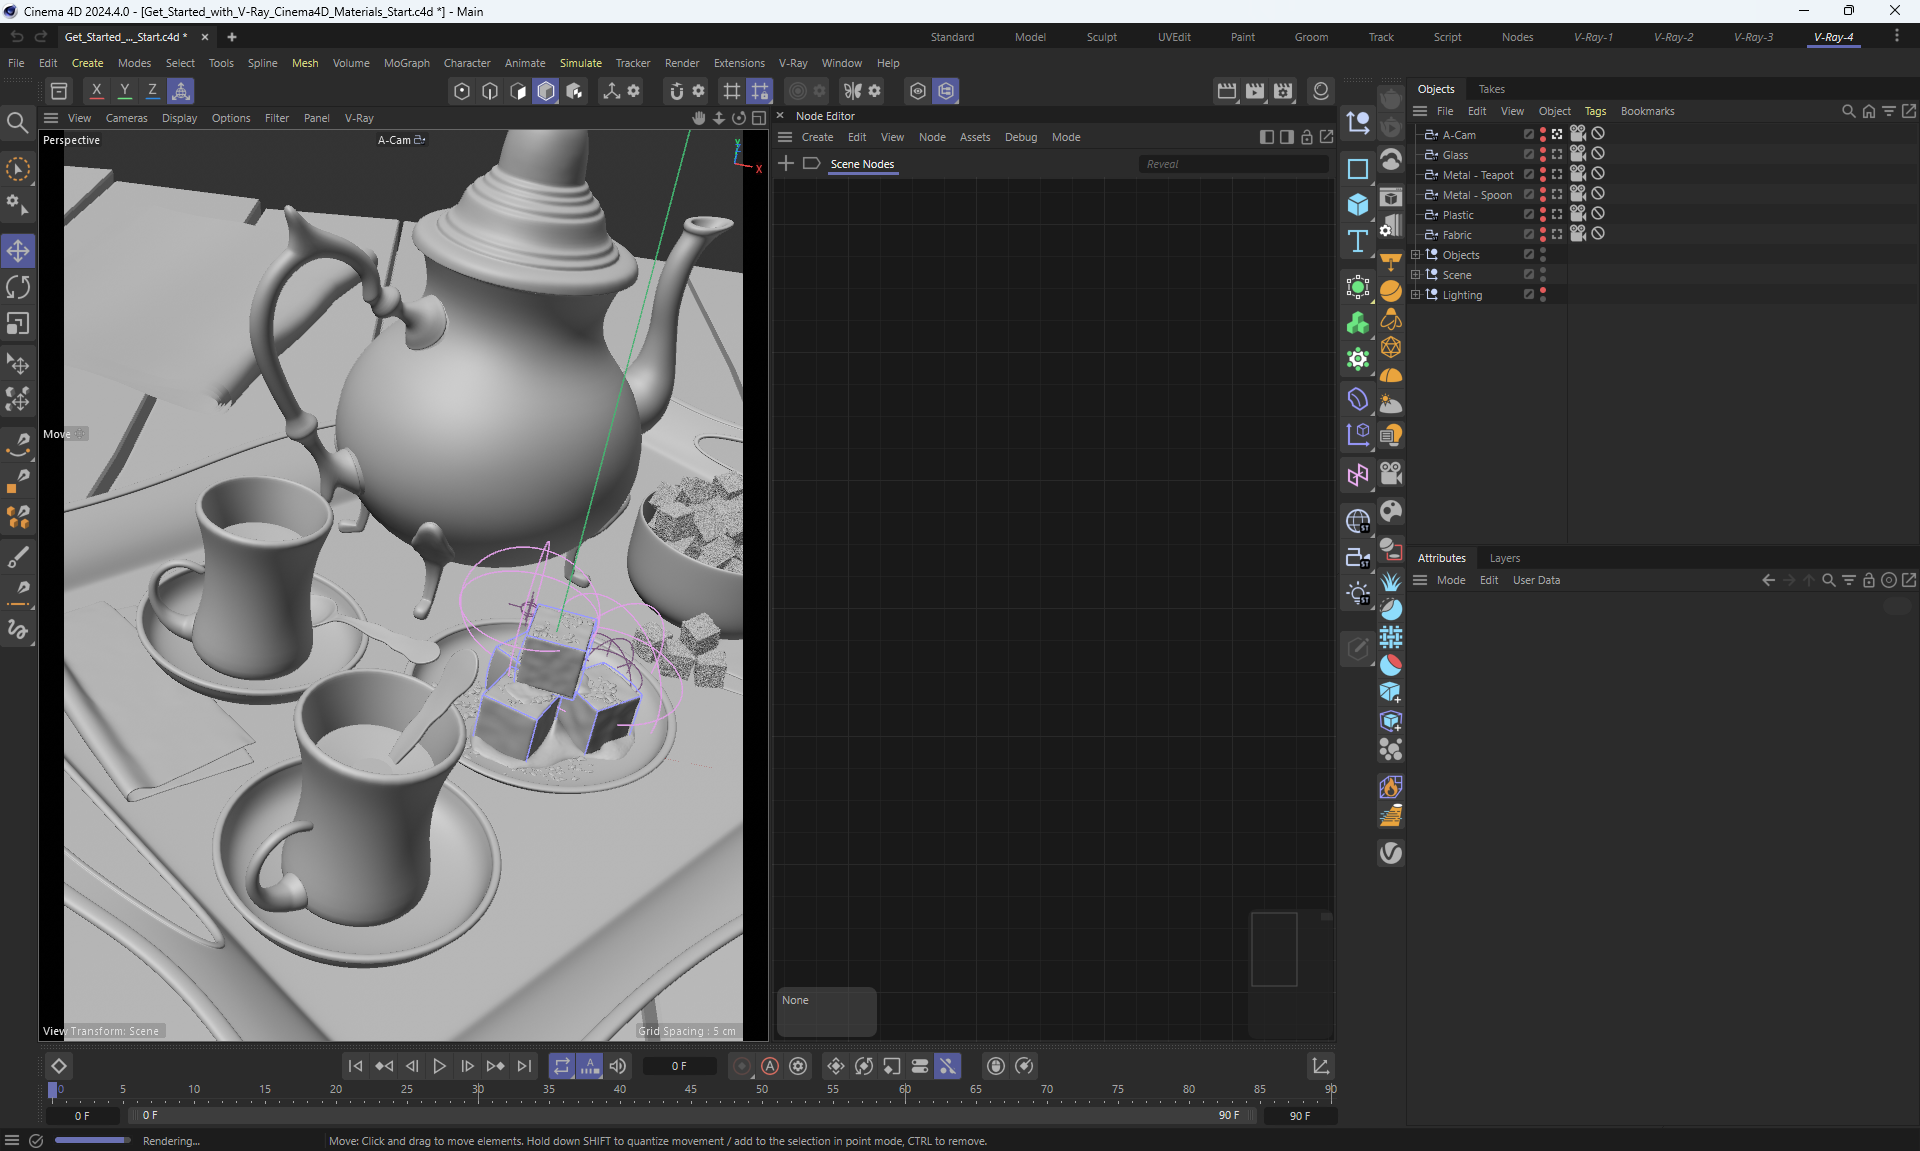Screen dimensions: 1920x1151
Task: Click the Text spline tool icon
Action: coord(1357,241)
